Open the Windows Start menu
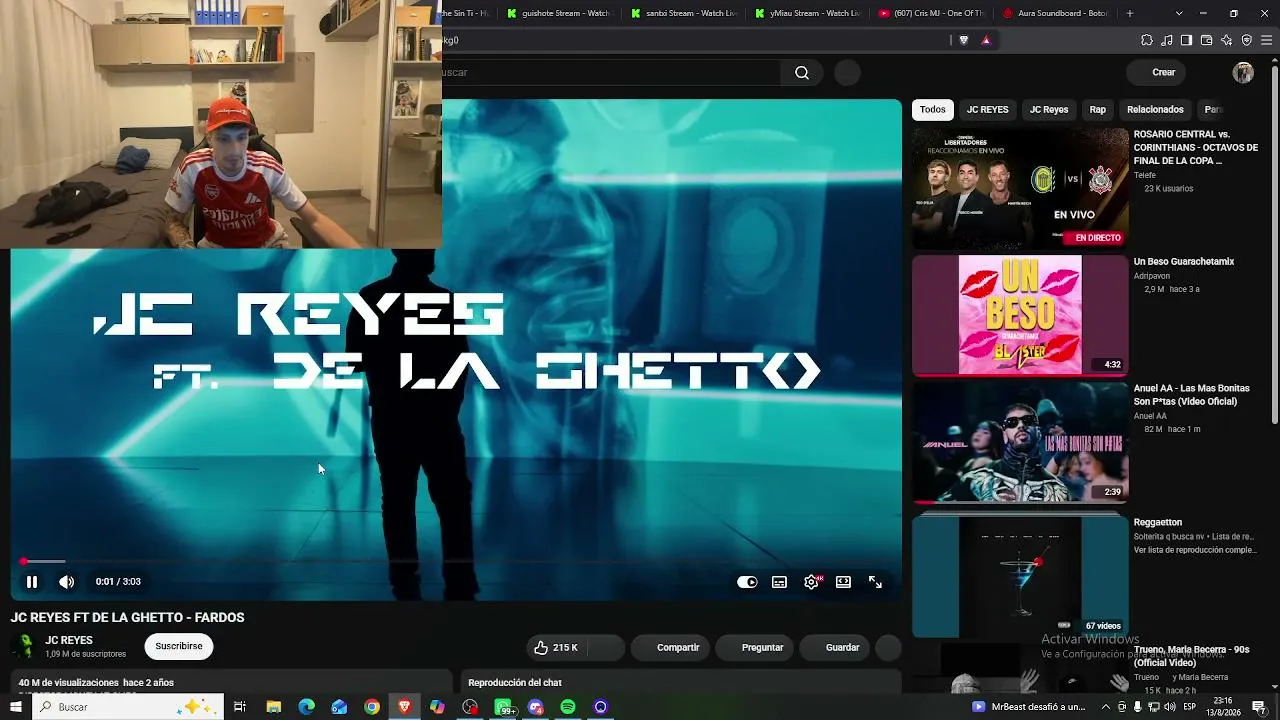This screenshot has width=1280, height=720. pos(15,707)
